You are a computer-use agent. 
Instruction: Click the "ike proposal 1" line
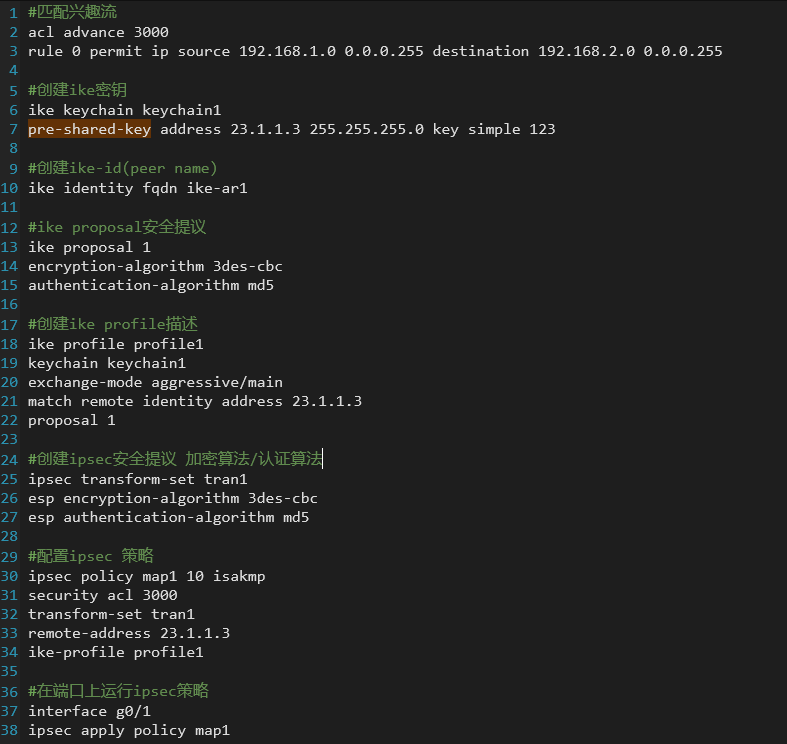coord(89,246)
